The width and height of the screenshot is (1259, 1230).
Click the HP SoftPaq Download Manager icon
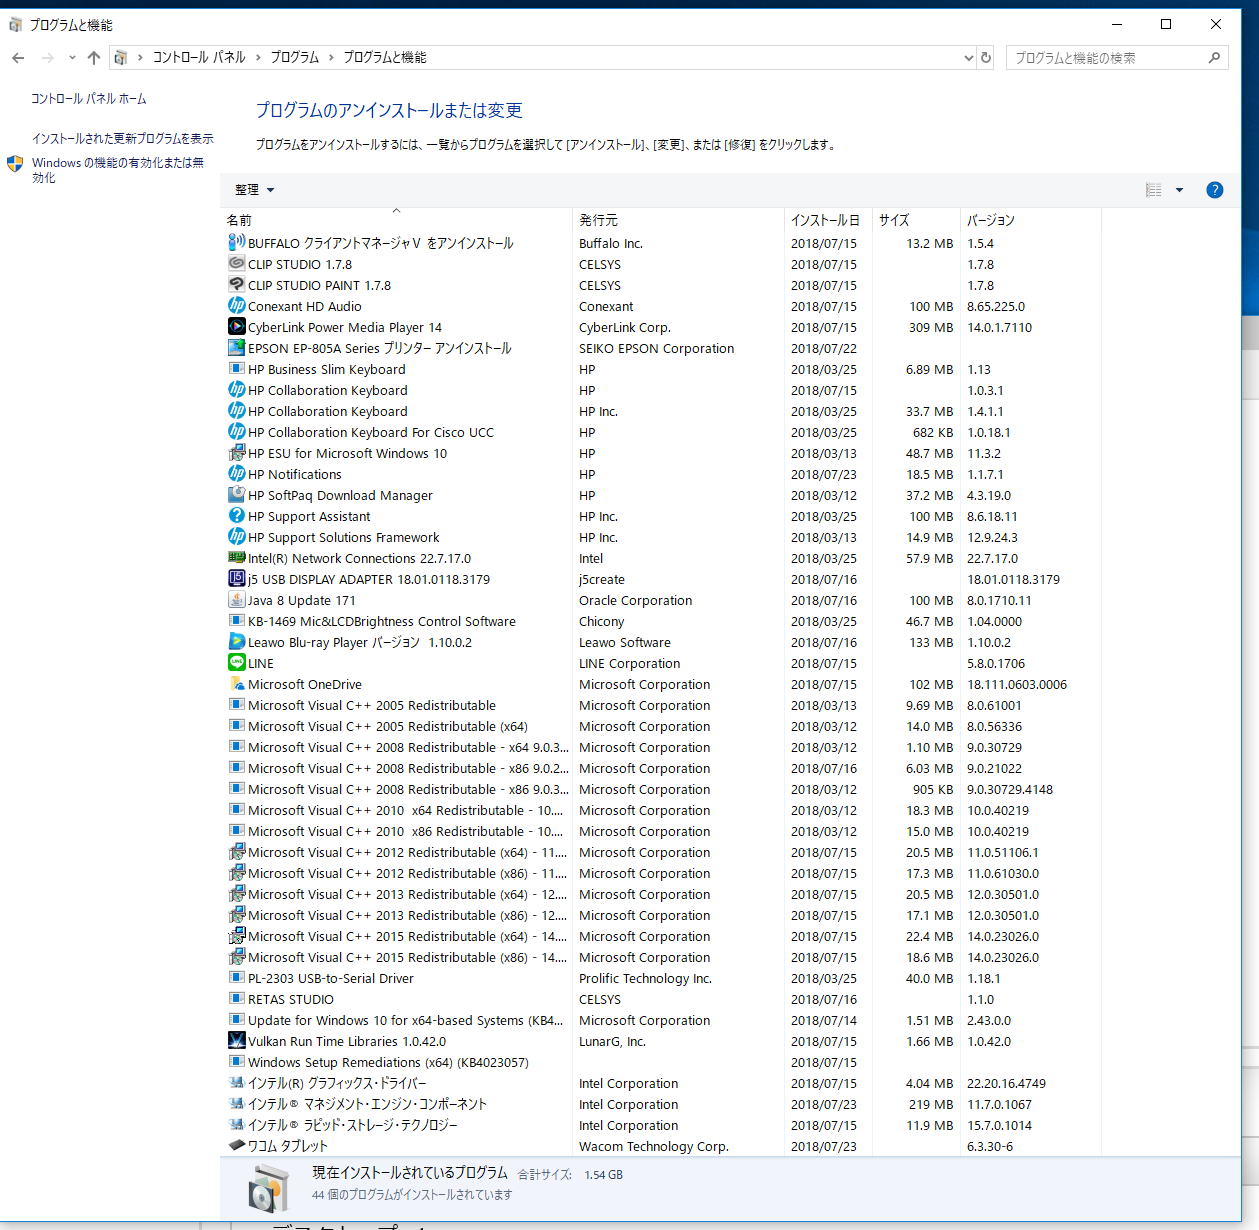point(237,495)
